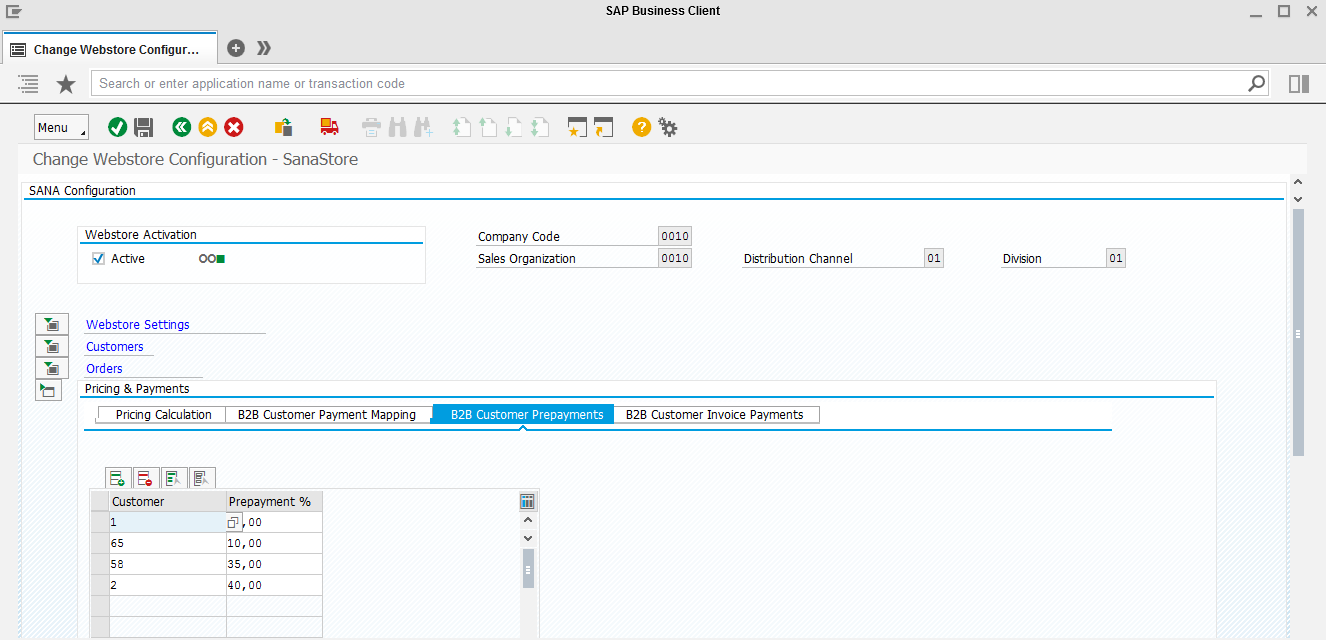Select the row selector for customer 65
The image size is (1326, 640).
tap(100, 543)
